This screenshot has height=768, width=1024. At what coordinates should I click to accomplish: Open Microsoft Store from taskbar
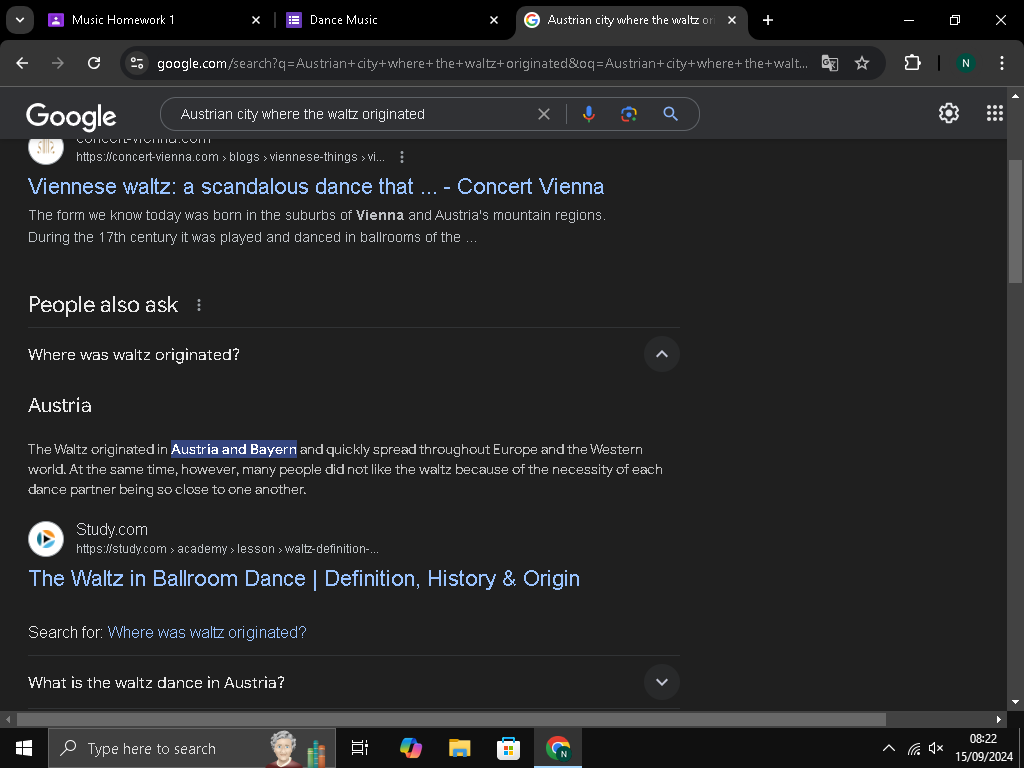pos(508,748)
